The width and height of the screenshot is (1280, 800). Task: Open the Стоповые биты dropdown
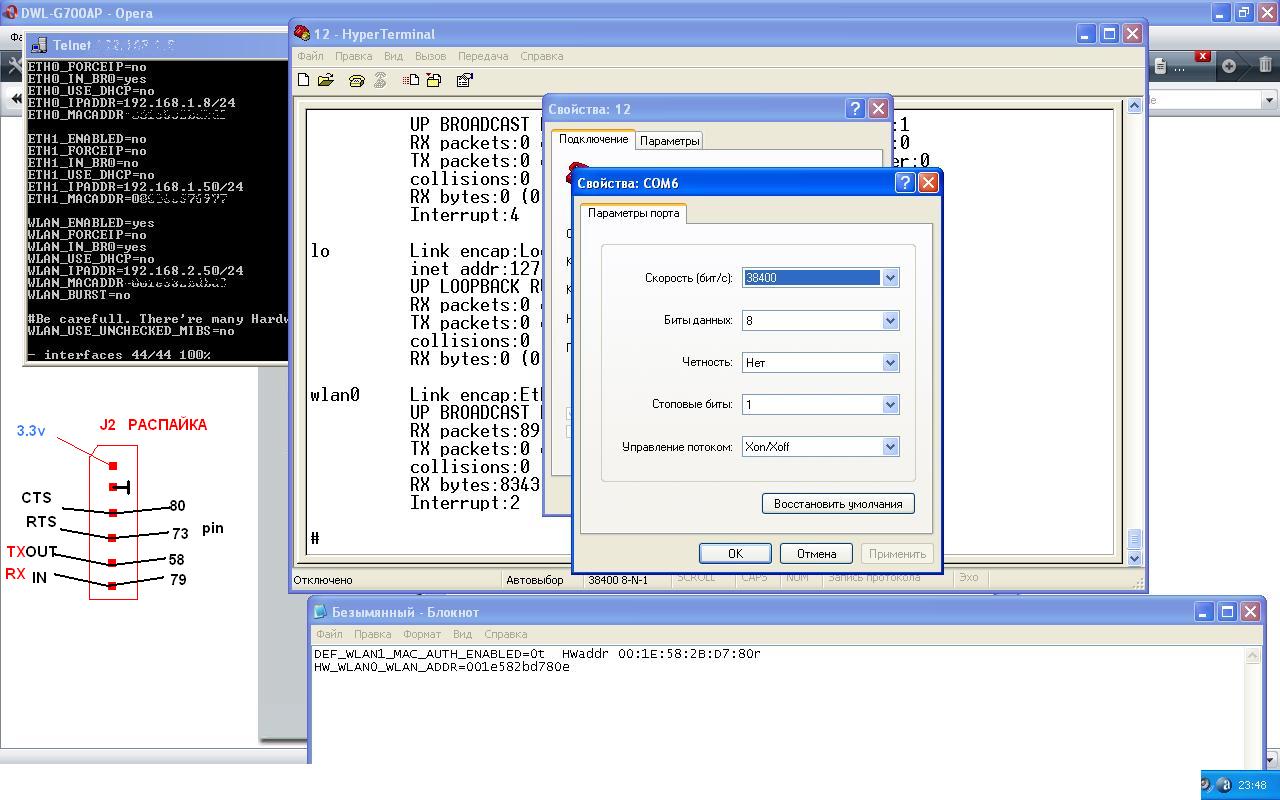click(x=890, y=404)
